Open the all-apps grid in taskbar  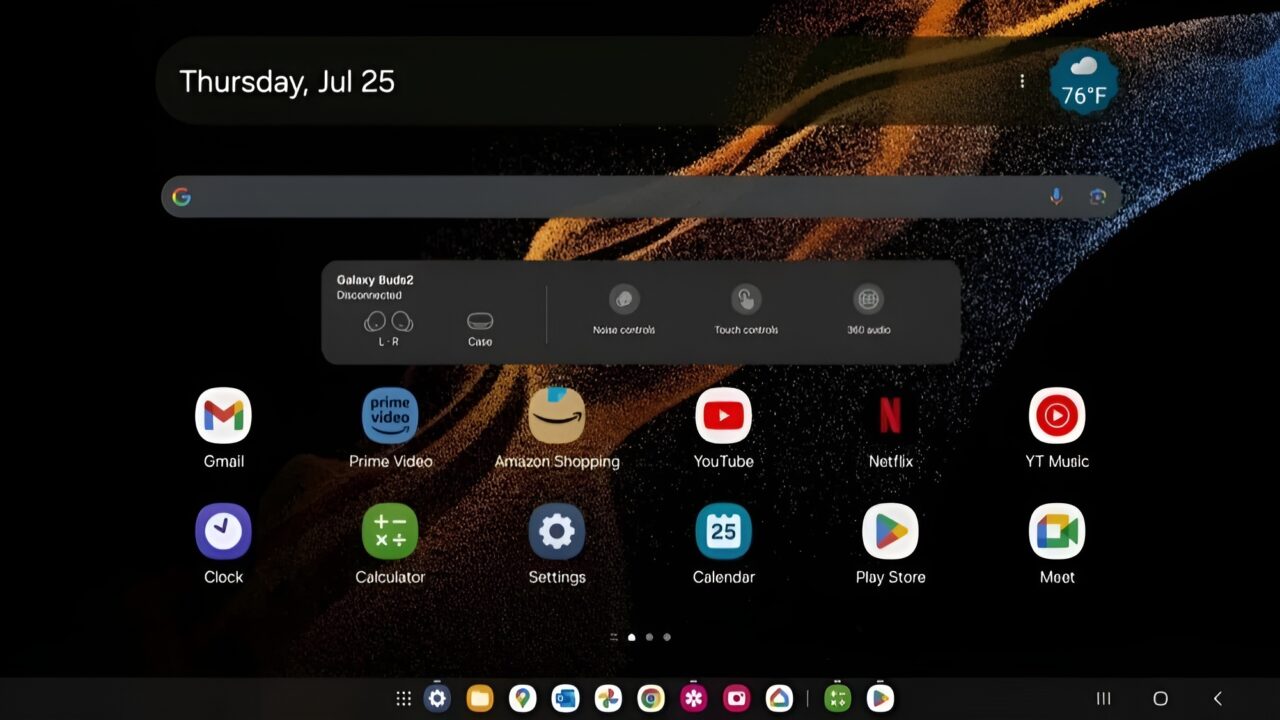click(x=404, y=699)
